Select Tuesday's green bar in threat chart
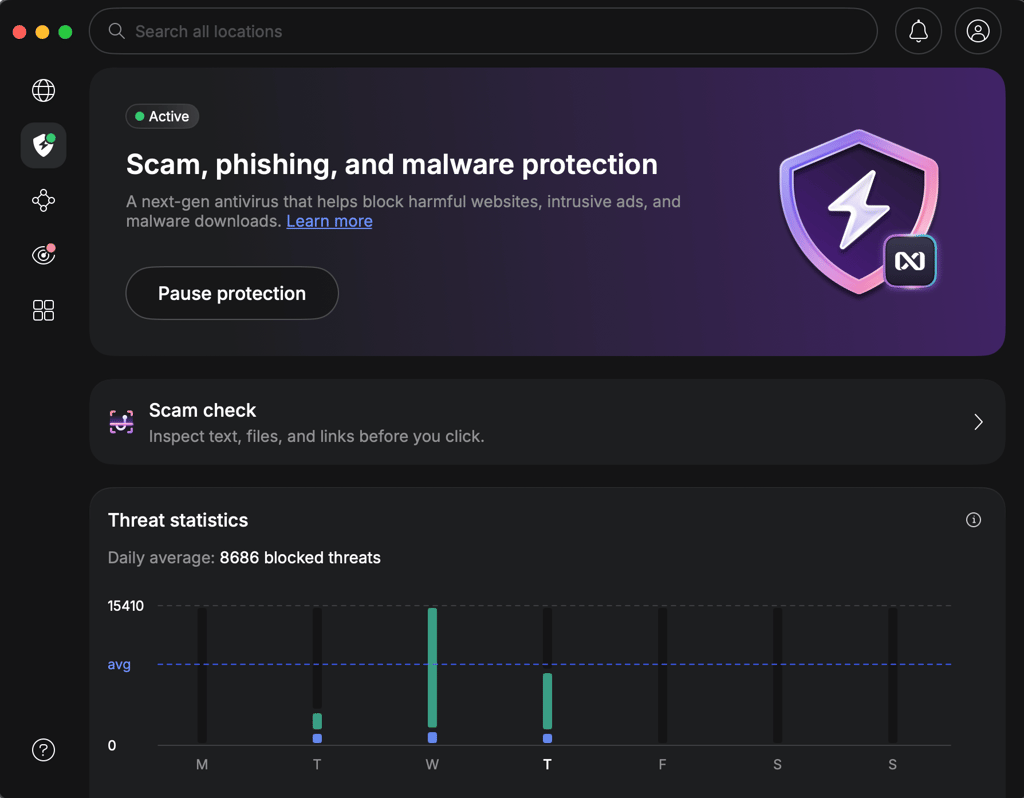Image resolution: width=1024 pixels, height=798 pixels. 317,721
